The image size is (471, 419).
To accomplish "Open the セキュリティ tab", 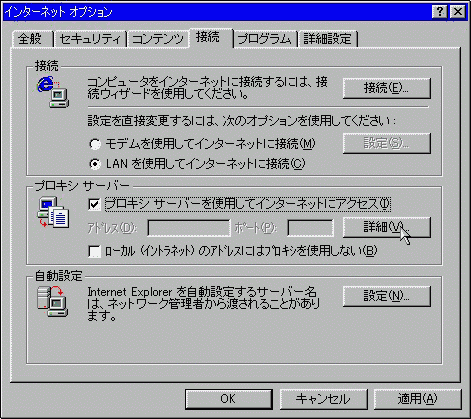I will (x=90, y=39).
